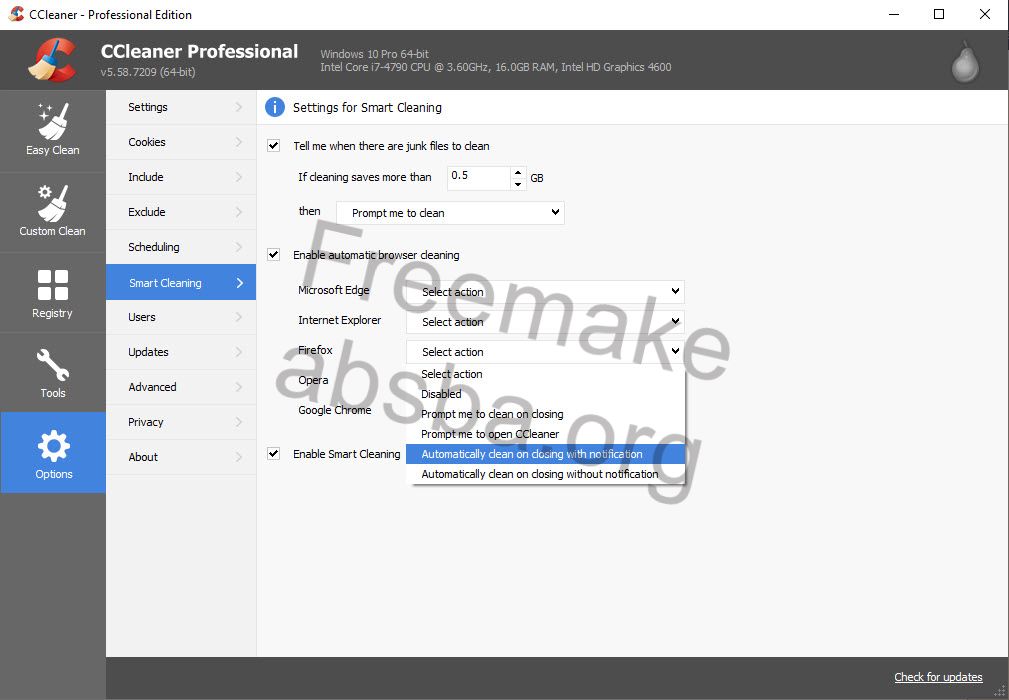Open the Include options page
The width and height of the screenshot is (1009, 700).
(181, 177)
